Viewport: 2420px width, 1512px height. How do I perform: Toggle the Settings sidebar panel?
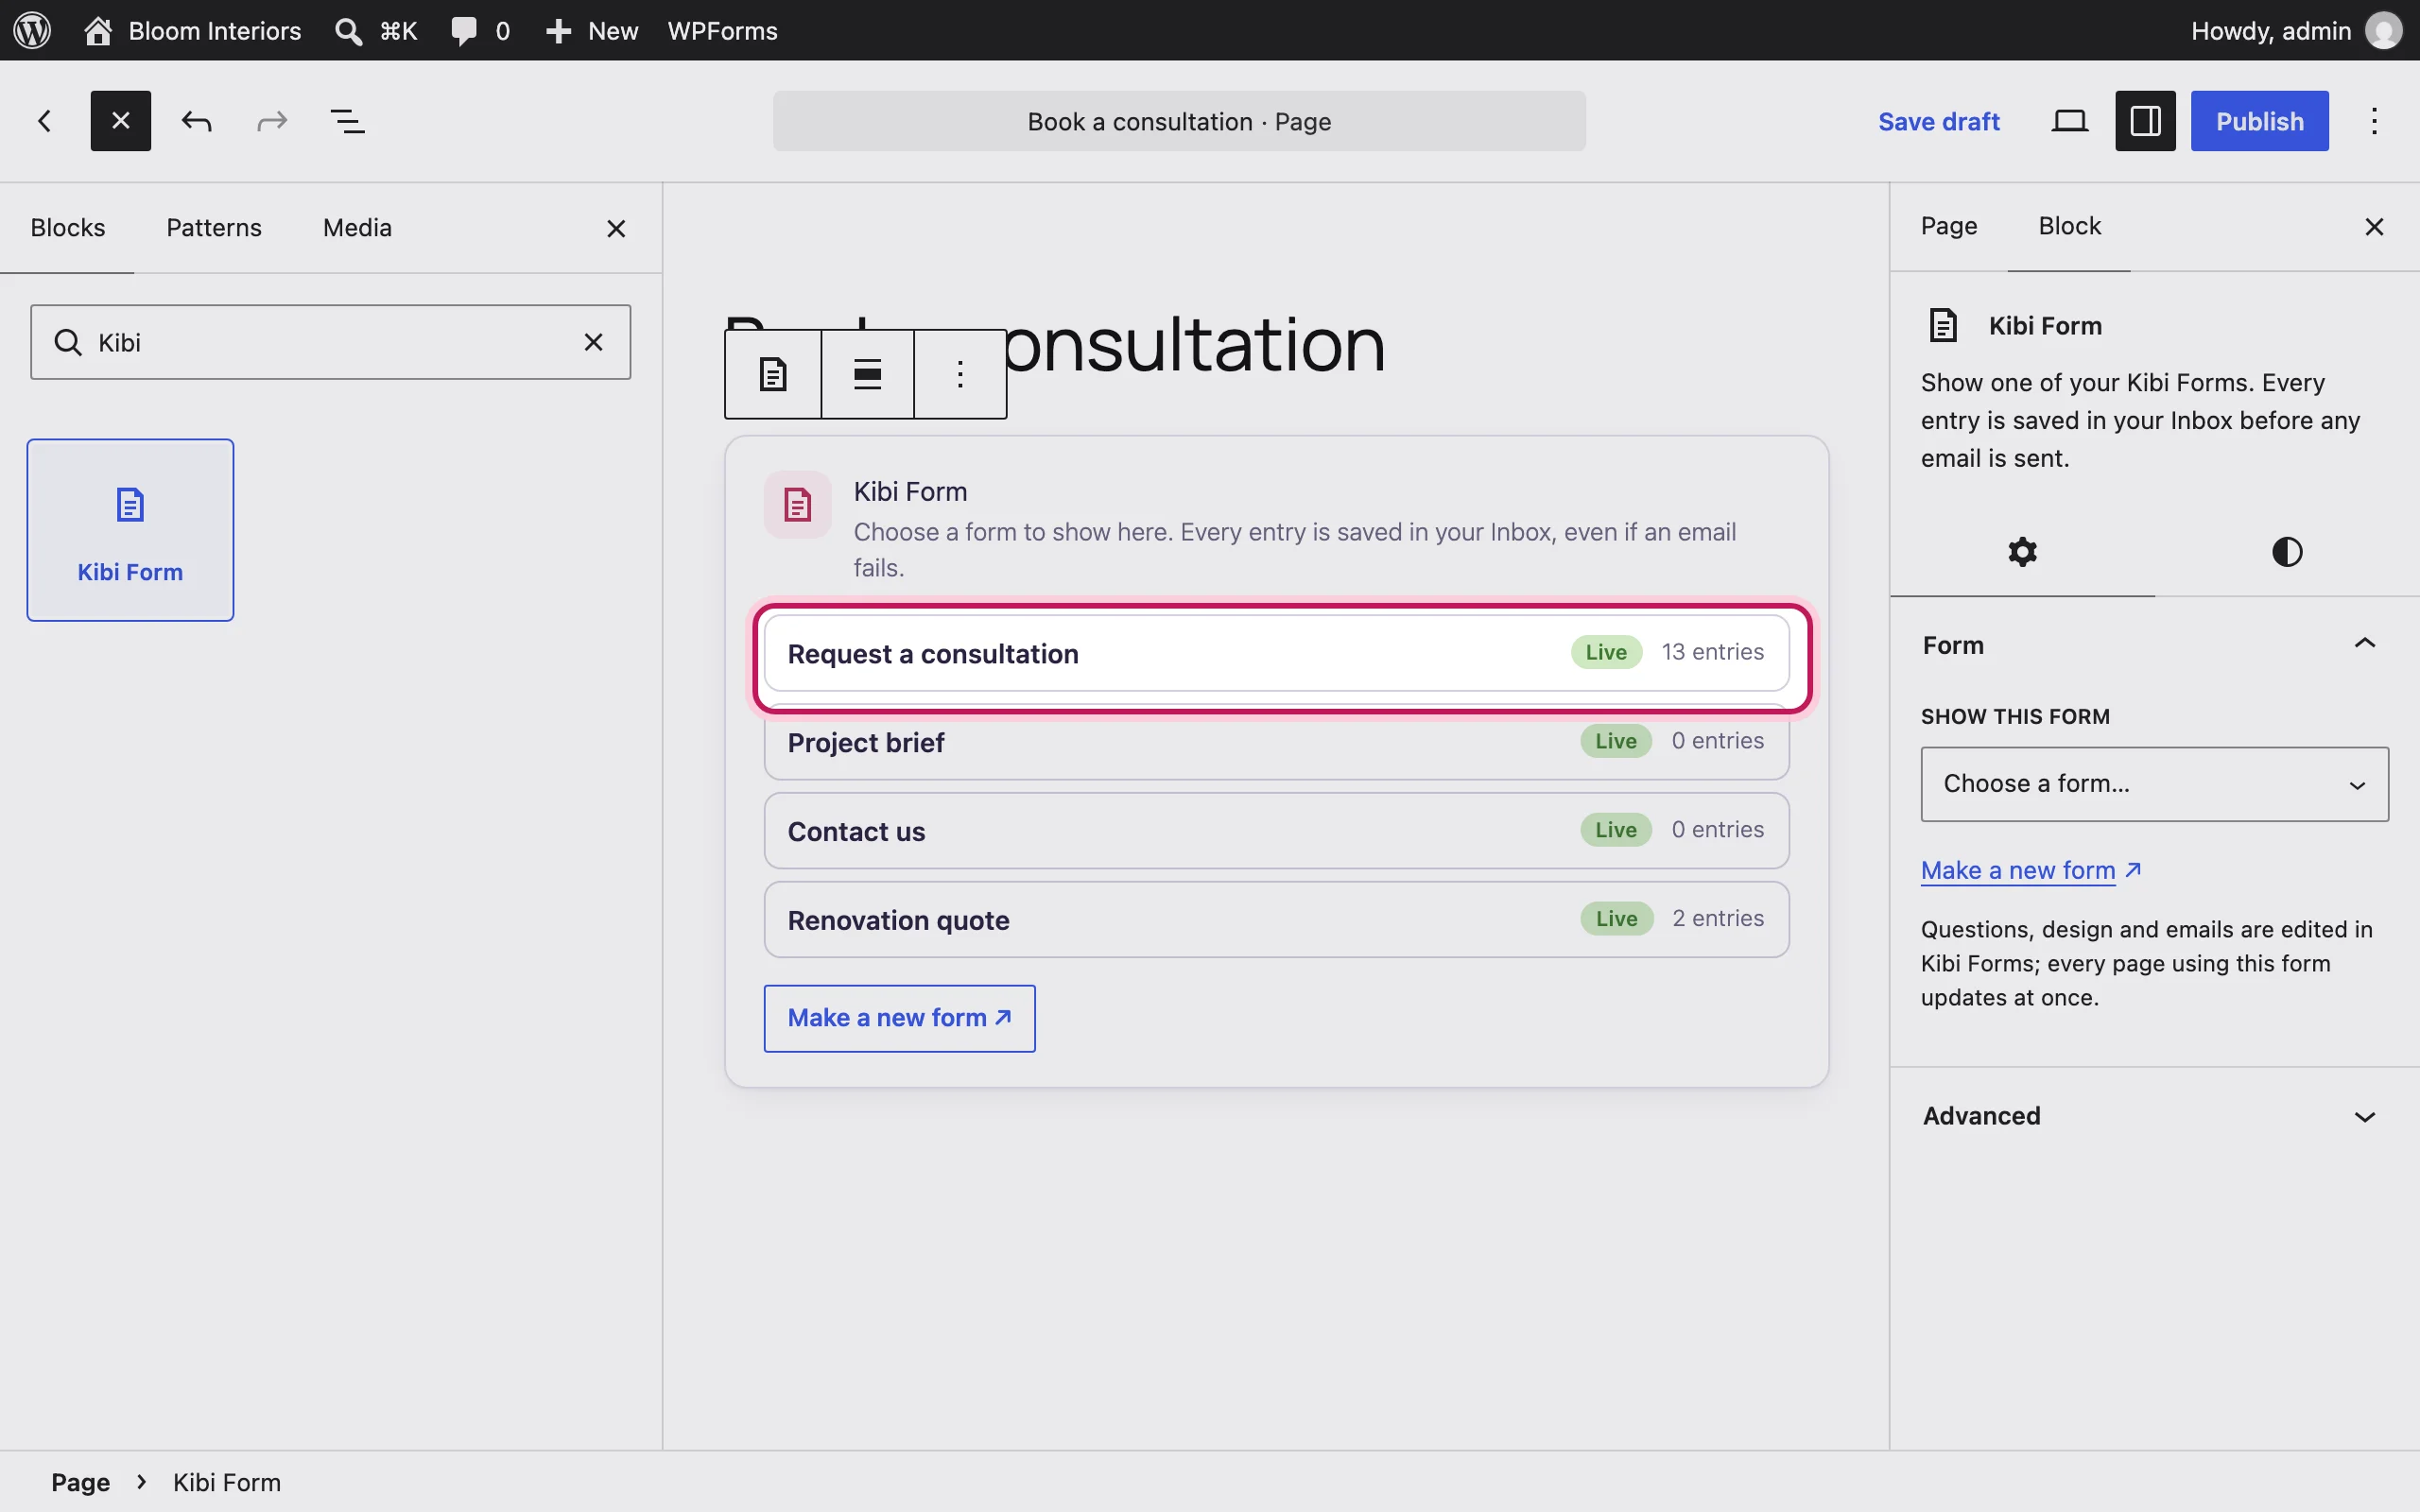click(2145, 121)
